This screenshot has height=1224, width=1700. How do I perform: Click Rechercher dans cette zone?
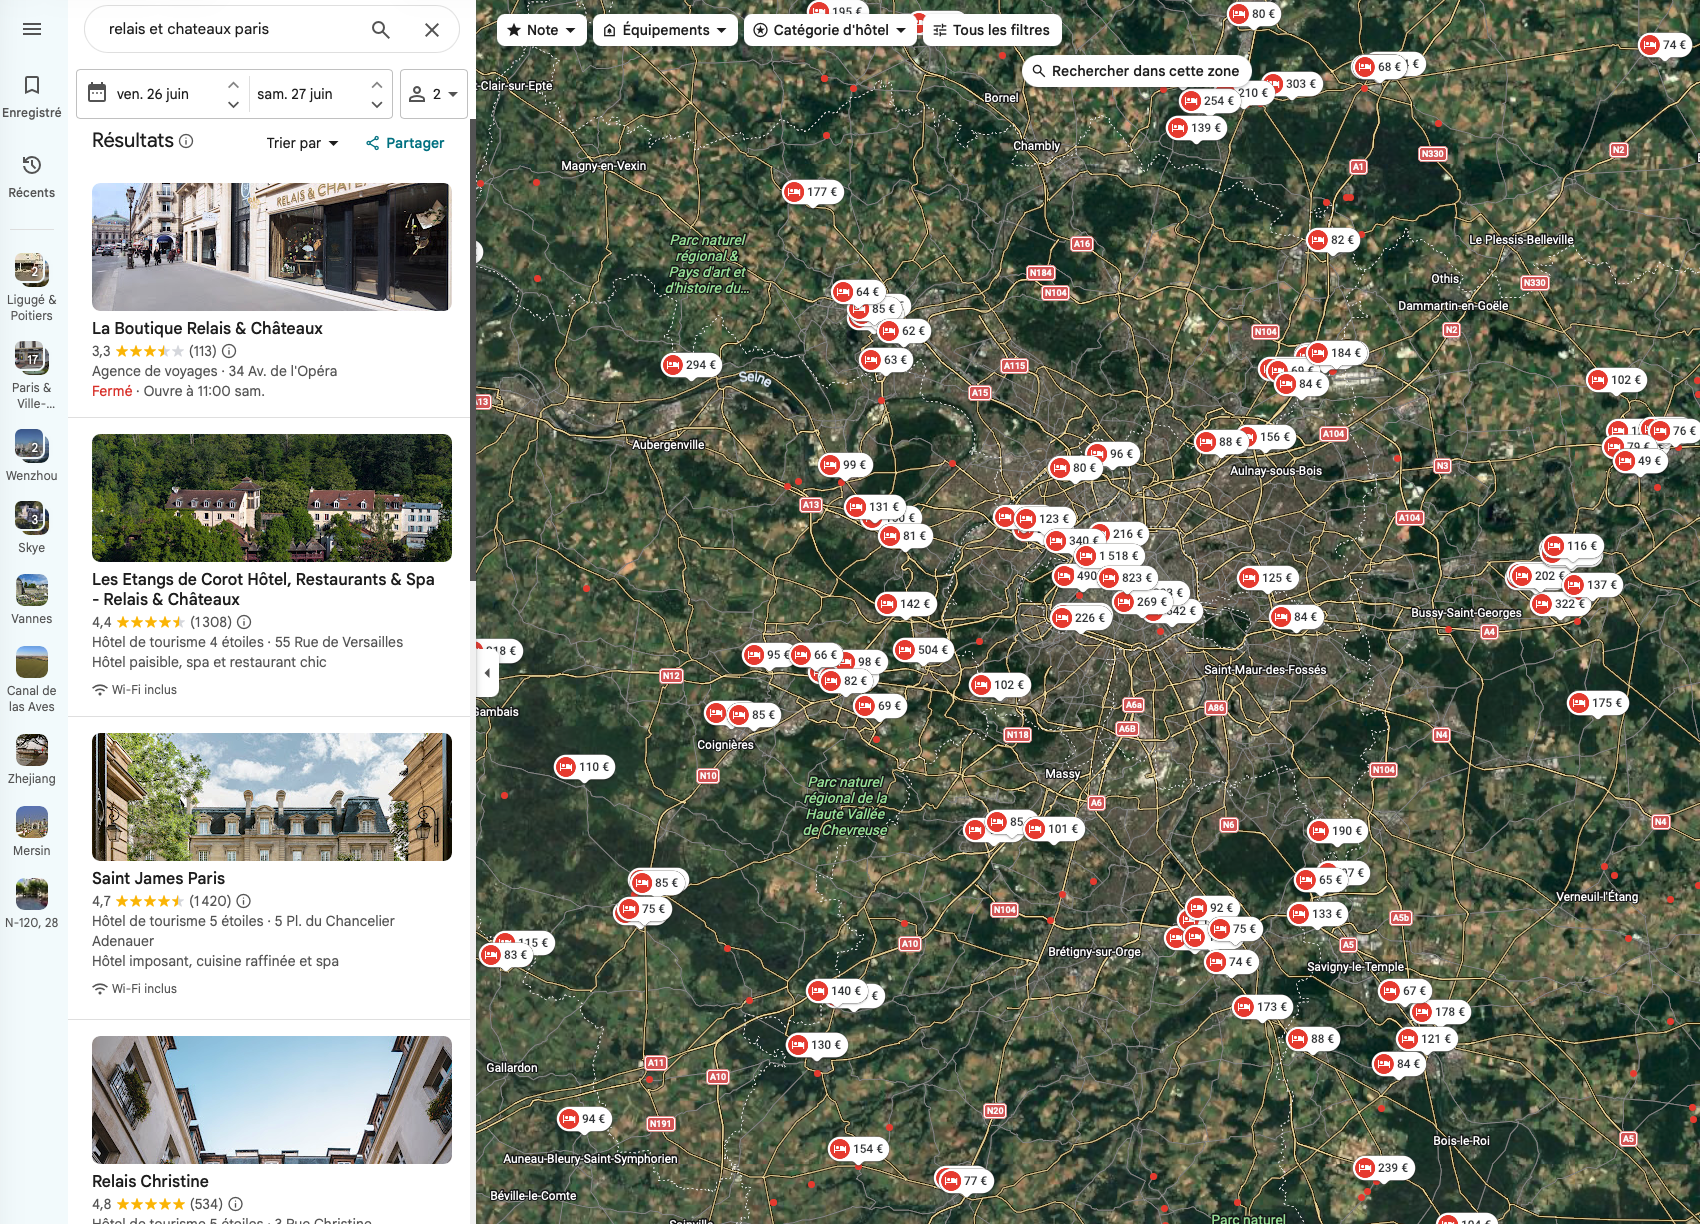click(1136, 71)
